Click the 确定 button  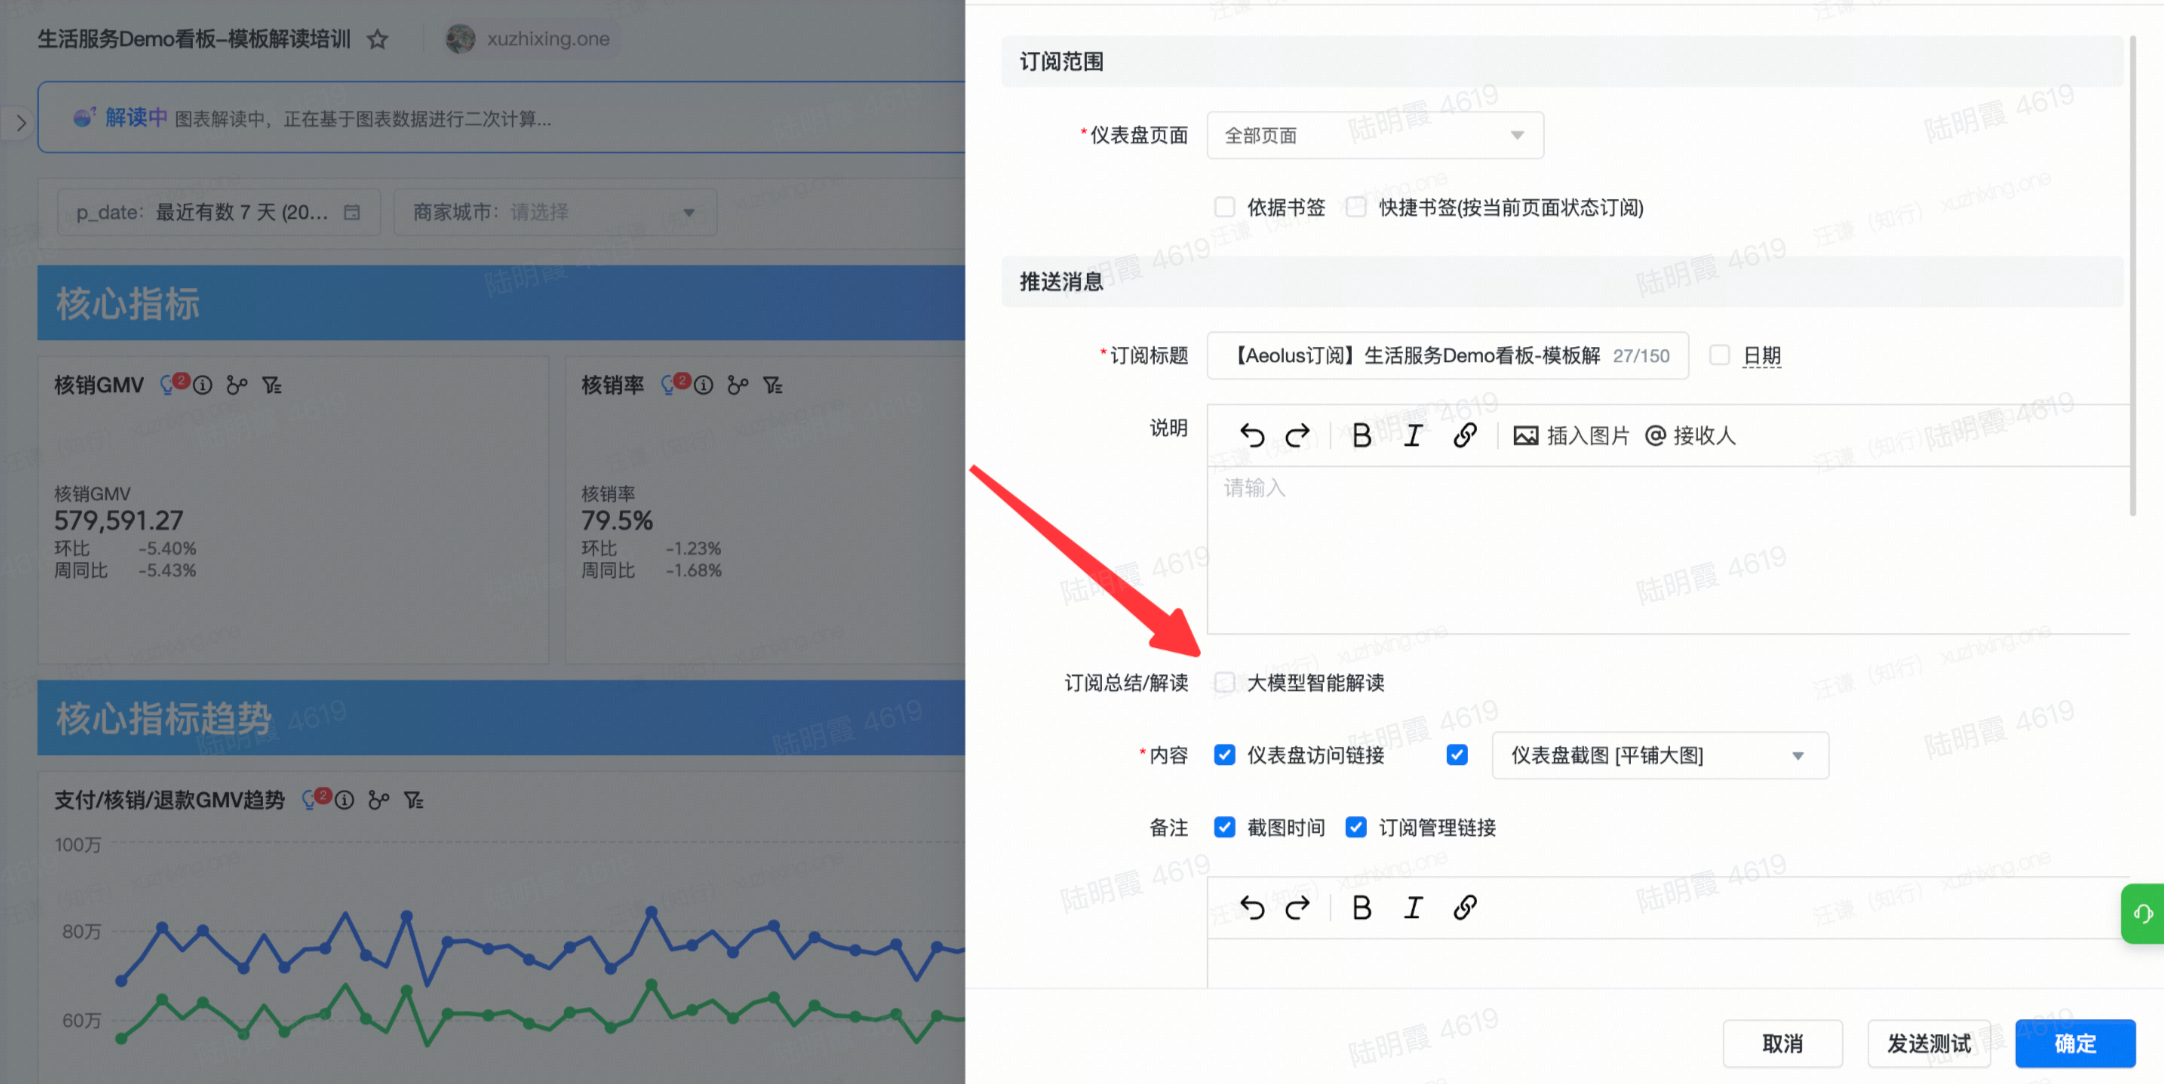click(x=2075, y=1043)
